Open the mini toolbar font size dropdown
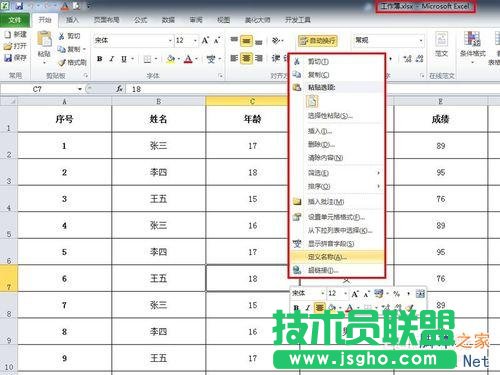Image resolution: width=500 pixels, height=375 pixels. tap(345, 294)
